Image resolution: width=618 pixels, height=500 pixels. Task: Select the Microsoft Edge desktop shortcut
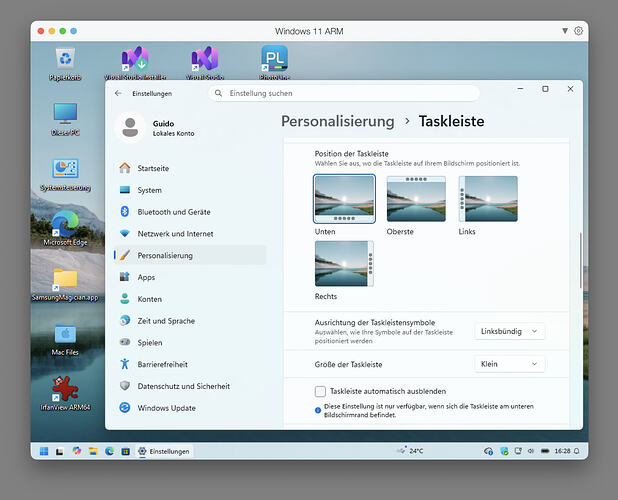click(65, 229)
